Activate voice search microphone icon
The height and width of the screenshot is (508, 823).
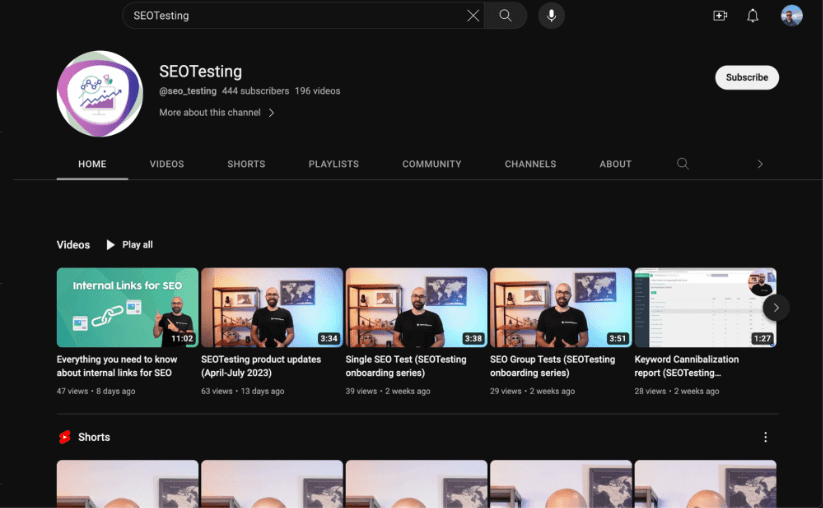[x=551, y=16]
